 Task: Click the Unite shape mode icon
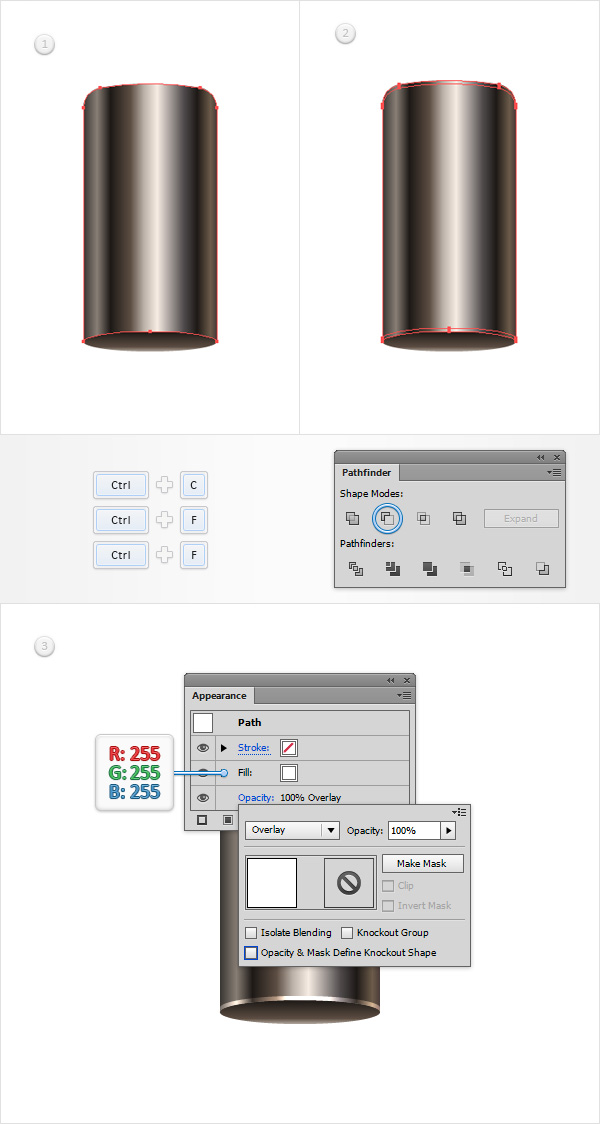pos(352,518)
